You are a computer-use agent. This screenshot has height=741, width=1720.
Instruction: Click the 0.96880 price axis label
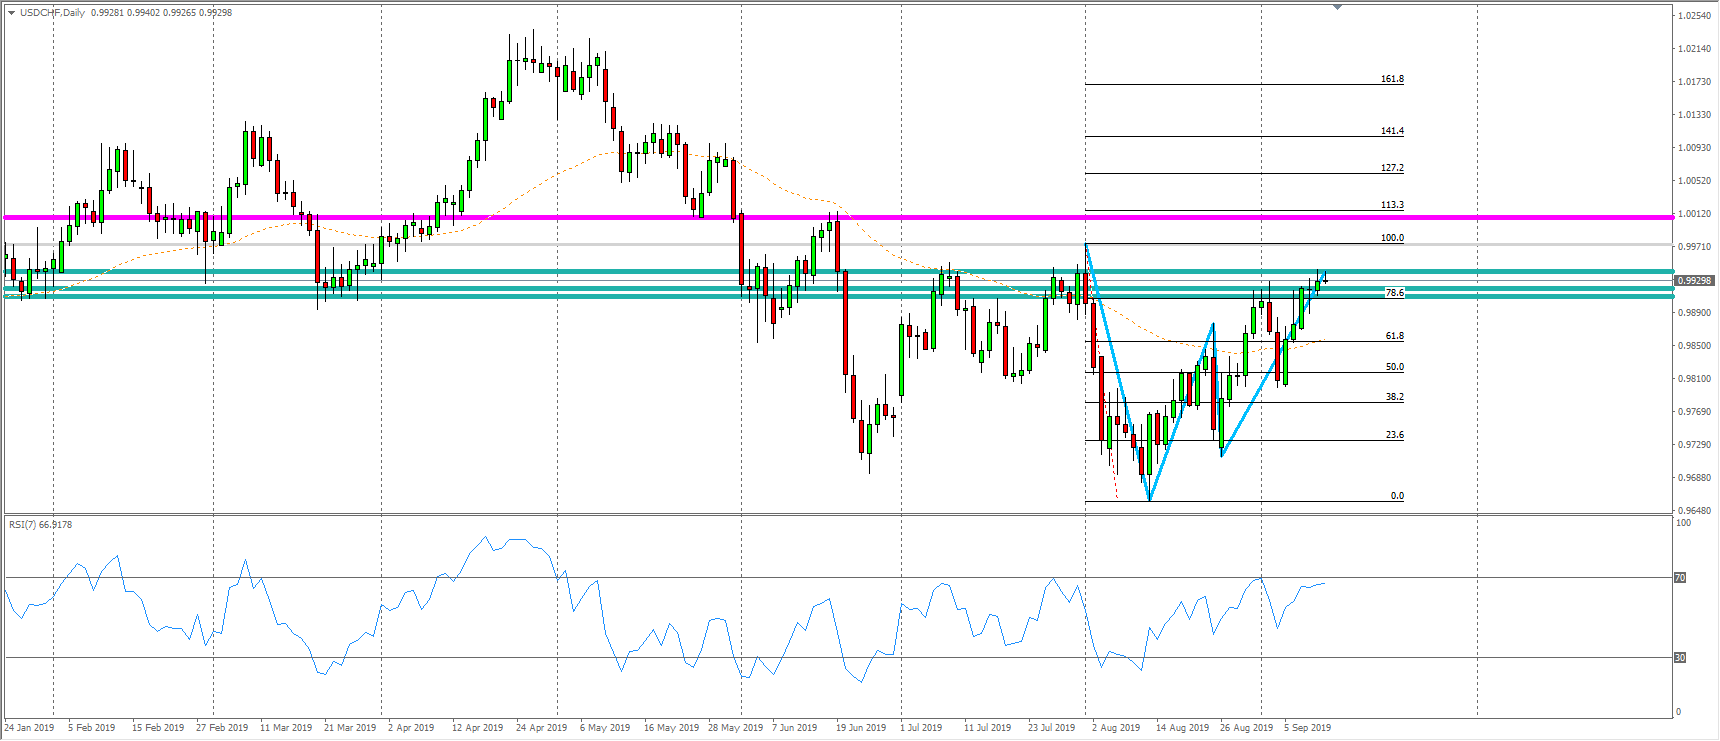pyautogui.click(x=1694, y=478)
